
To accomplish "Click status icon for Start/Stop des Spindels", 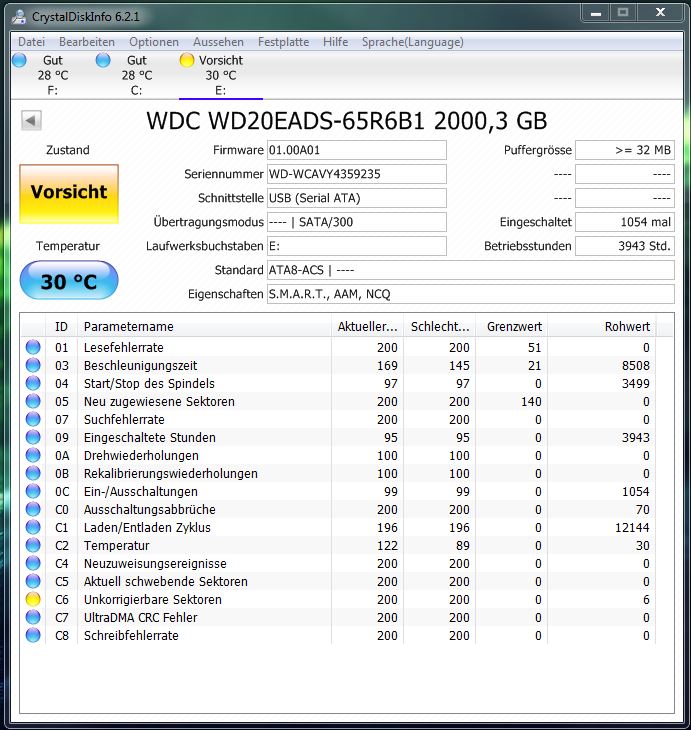I will point(33,383).
